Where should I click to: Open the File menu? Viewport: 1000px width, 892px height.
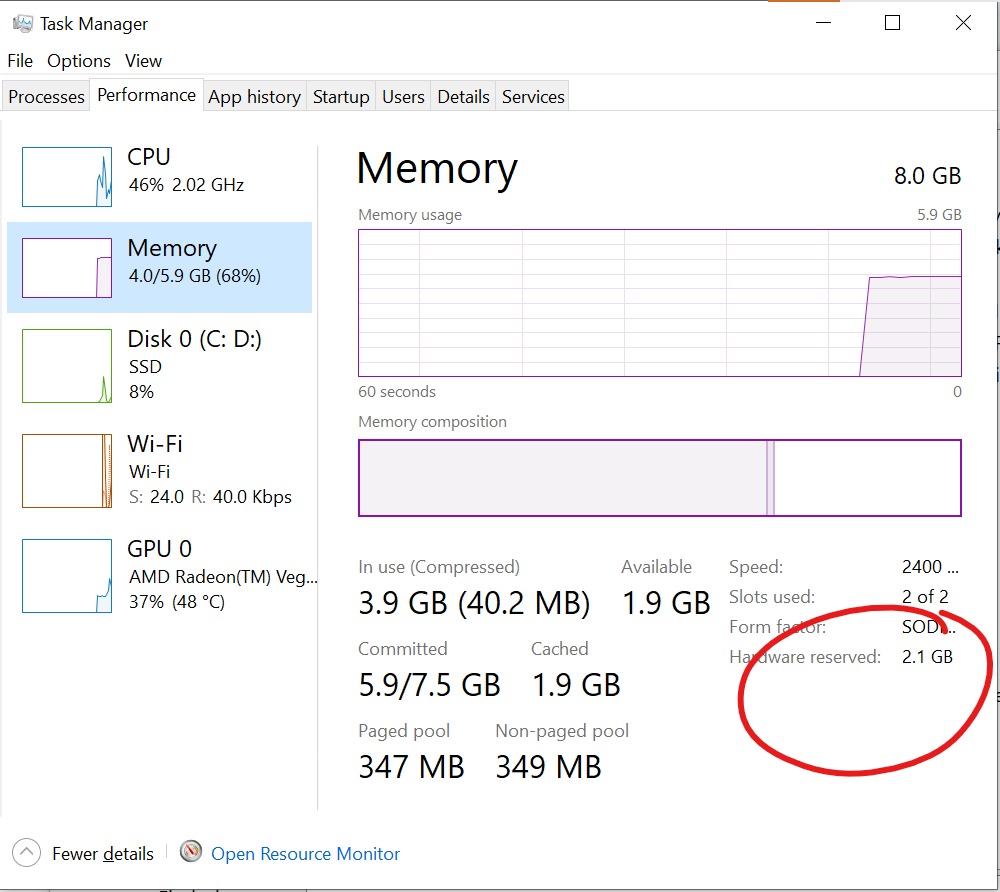[20, 61]
